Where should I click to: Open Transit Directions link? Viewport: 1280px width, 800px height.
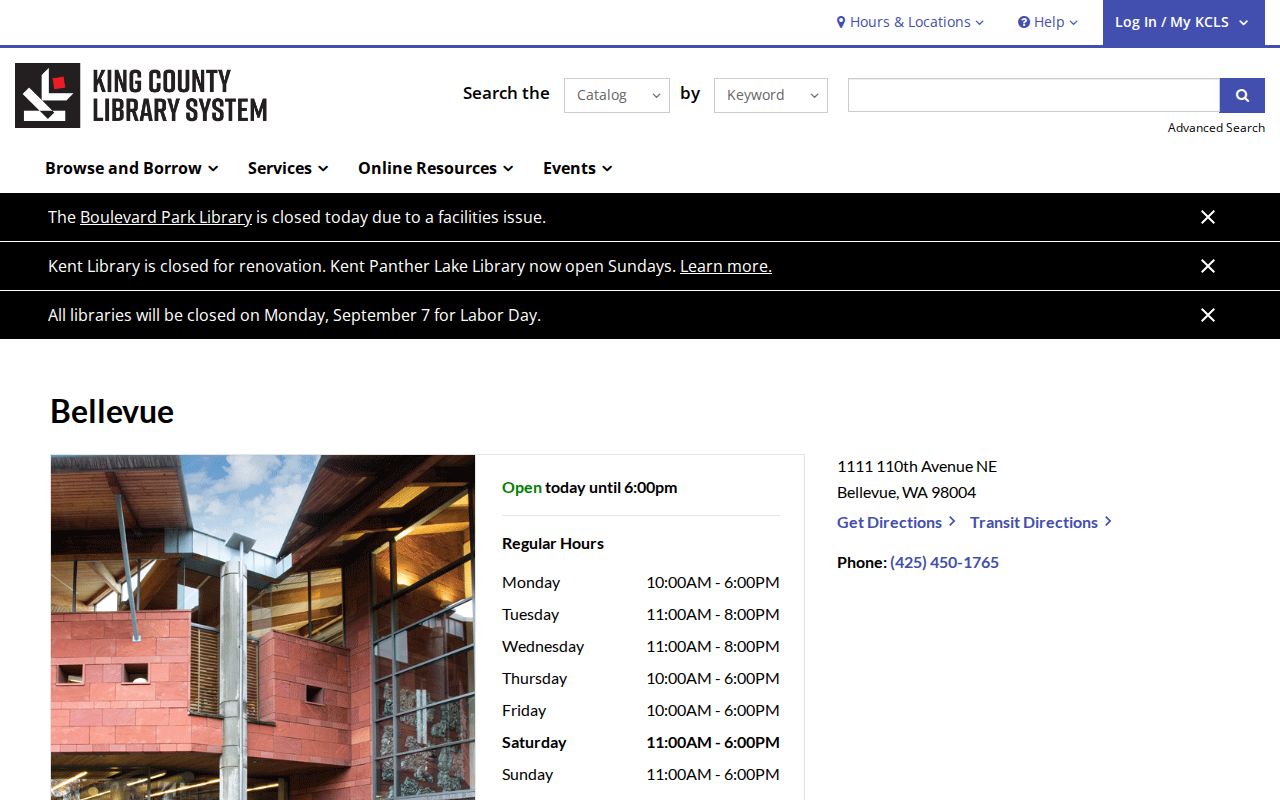point(1041,522)
